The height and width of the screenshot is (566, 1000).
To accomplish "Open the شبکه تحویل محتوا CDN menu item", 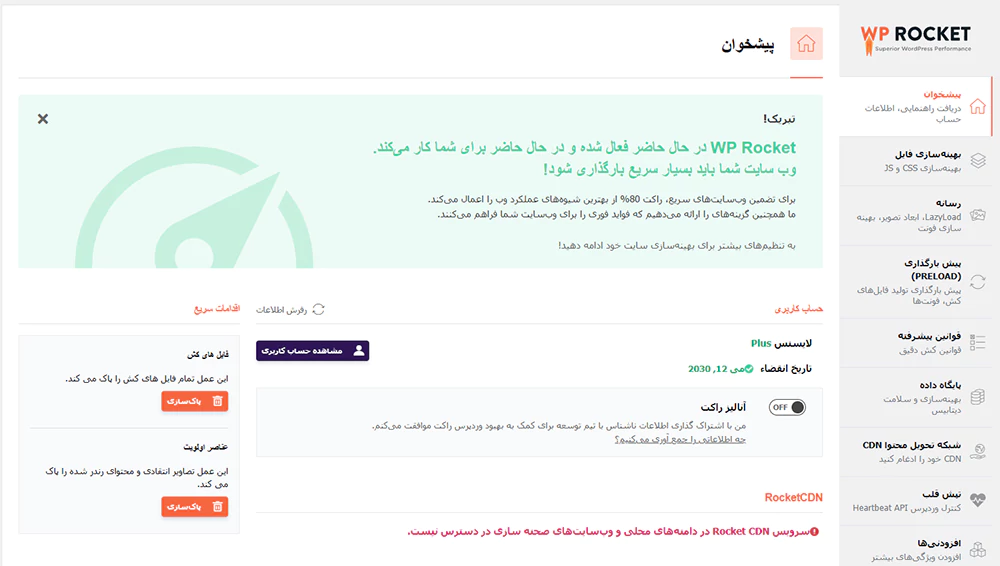I will (x=916, y=452).
